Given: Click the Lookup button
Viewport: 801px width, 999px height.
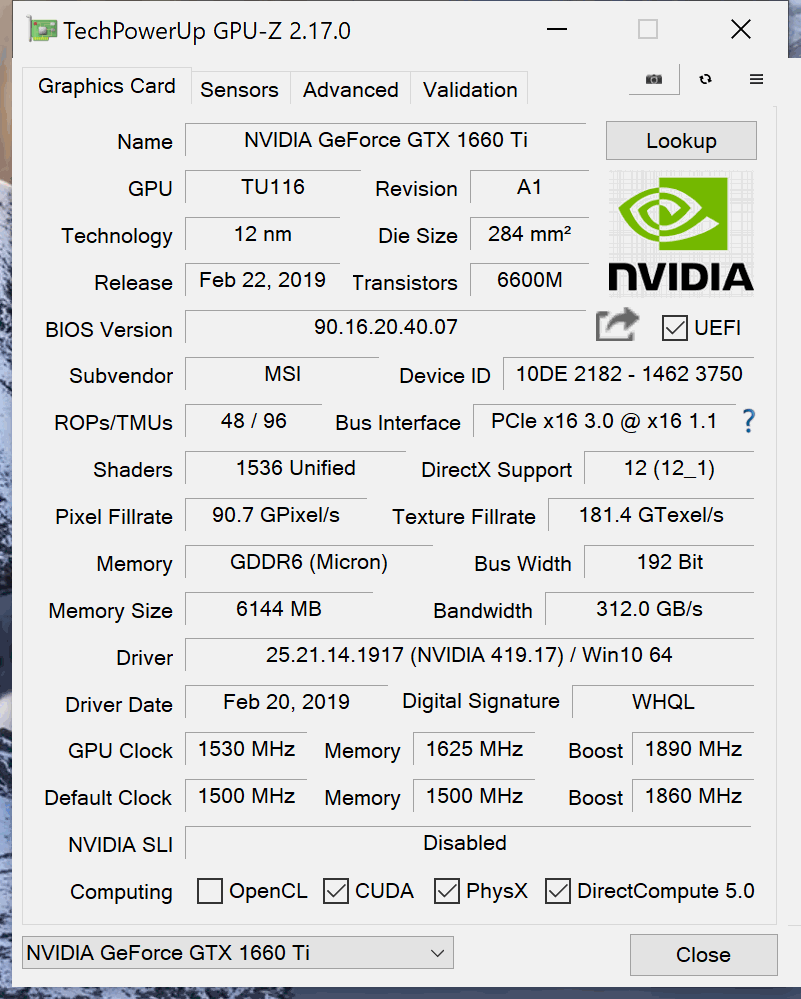Looking at the screenshot, I should coord(681,141).
